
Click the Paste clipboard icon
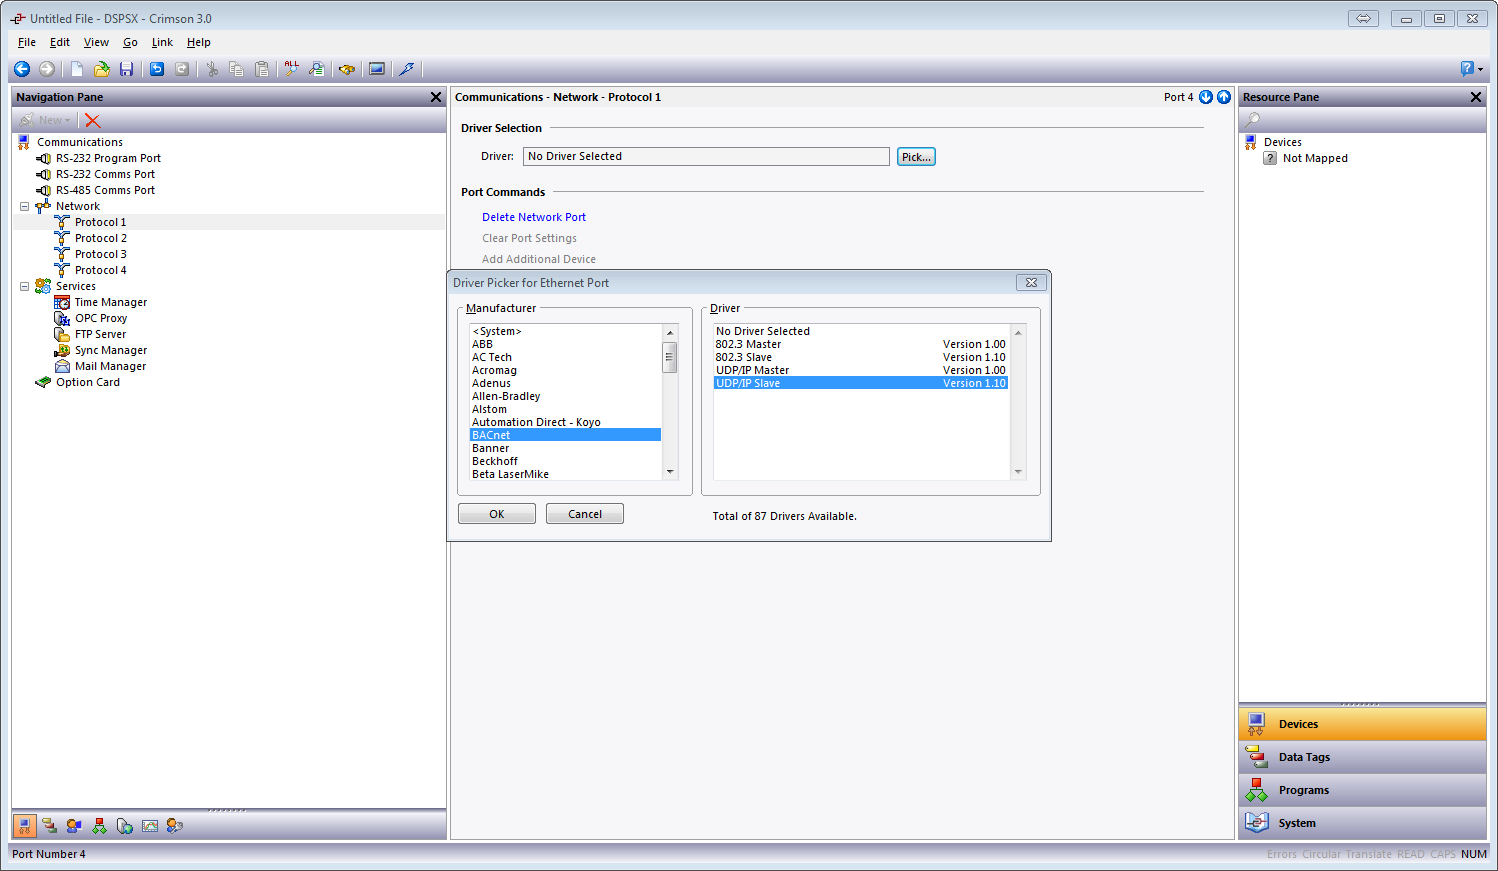pos(262,69)
